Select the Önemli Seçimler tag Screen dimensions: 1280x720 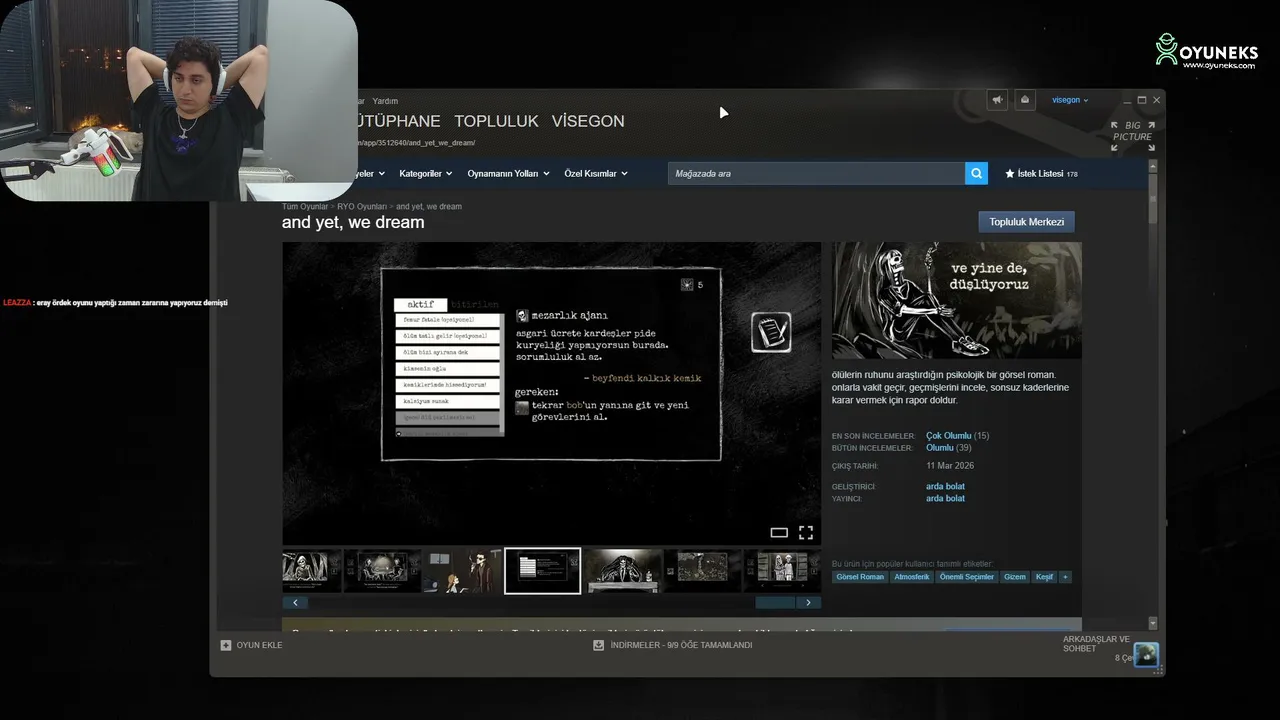pyautogui.click(x=967, y=577)
